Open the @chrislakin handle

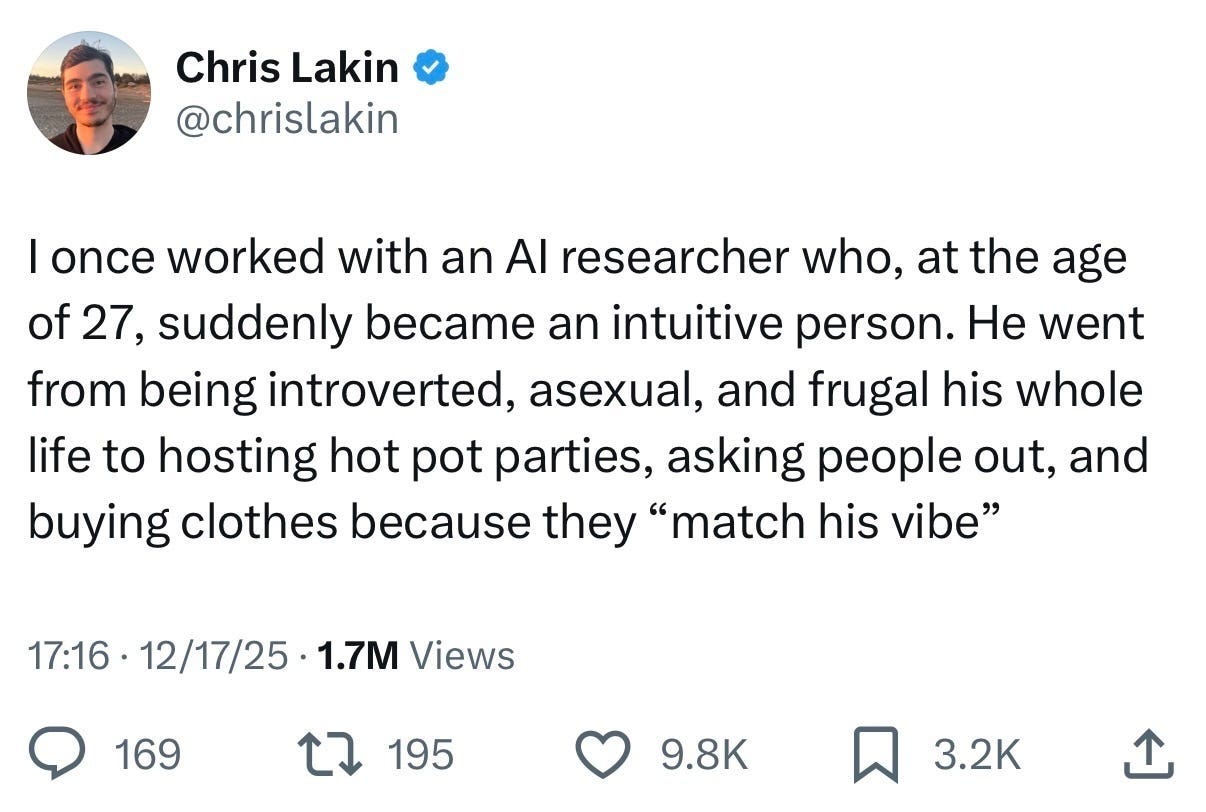pyautogui.click(x=288, y=118)
